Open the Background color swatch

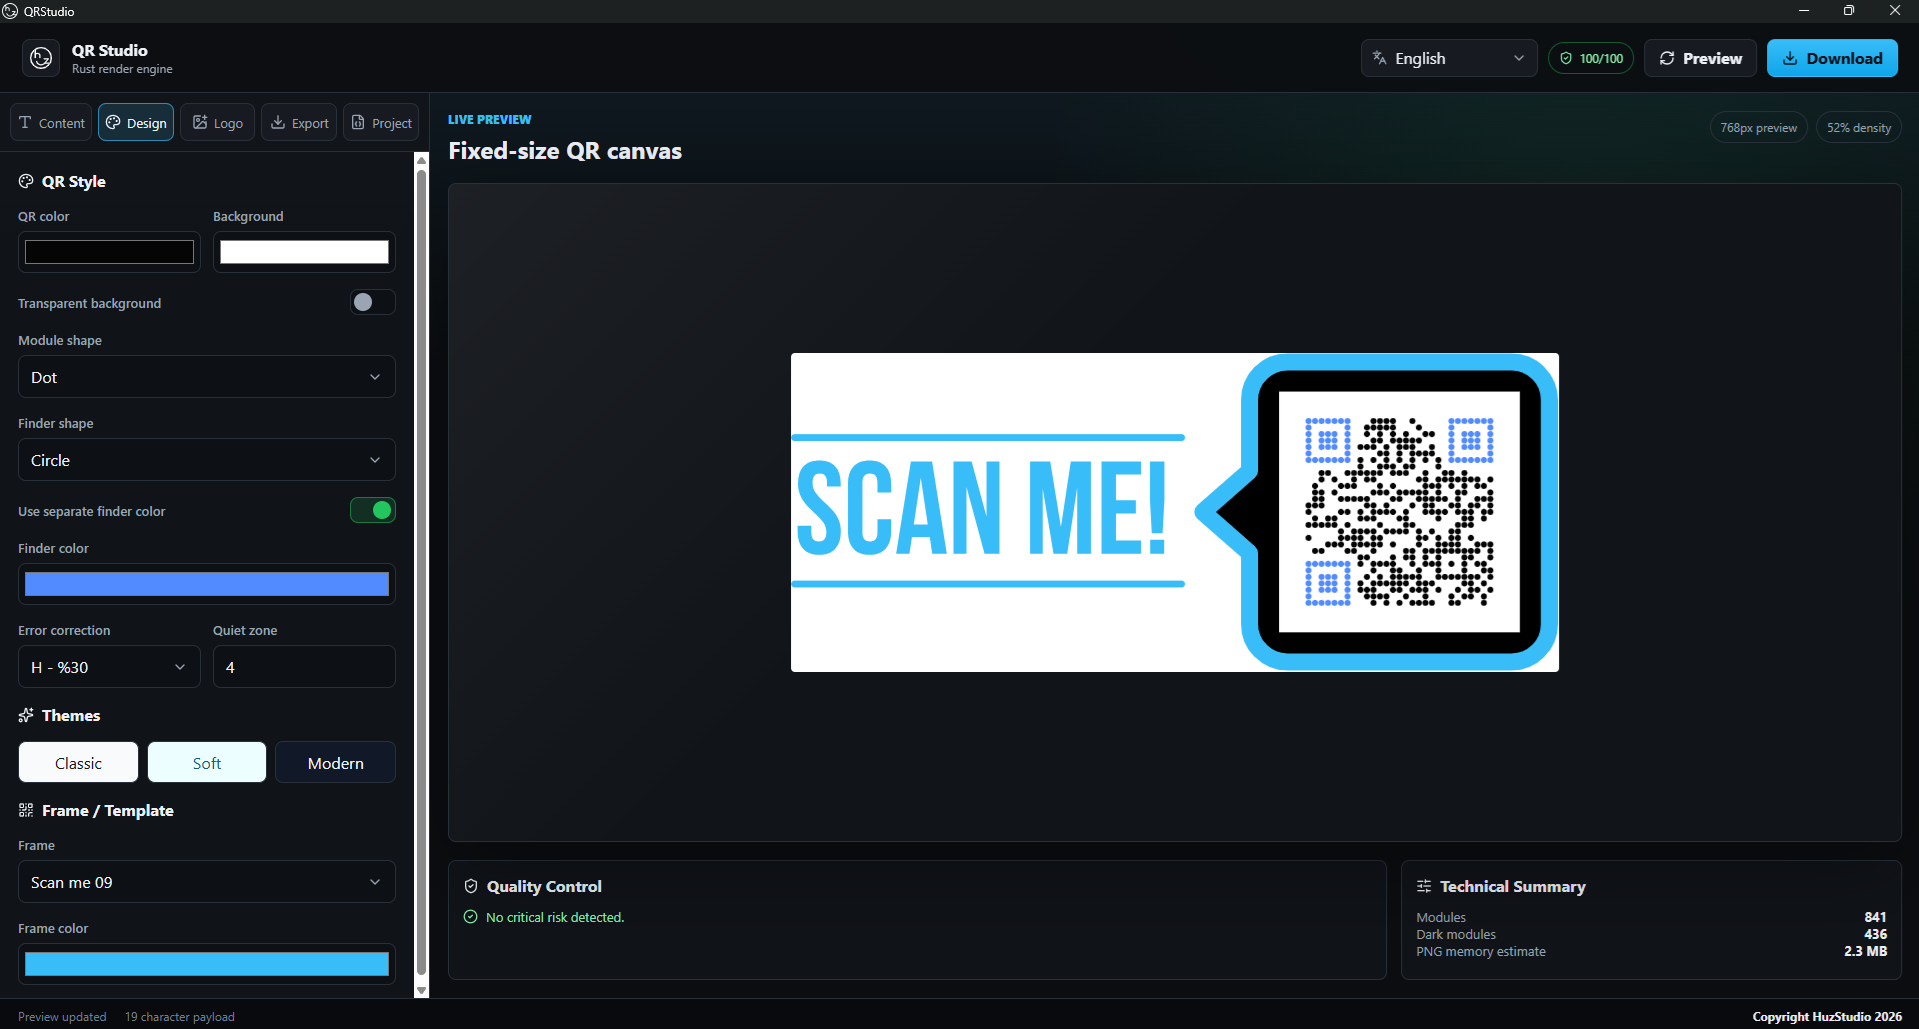point(304,252)
